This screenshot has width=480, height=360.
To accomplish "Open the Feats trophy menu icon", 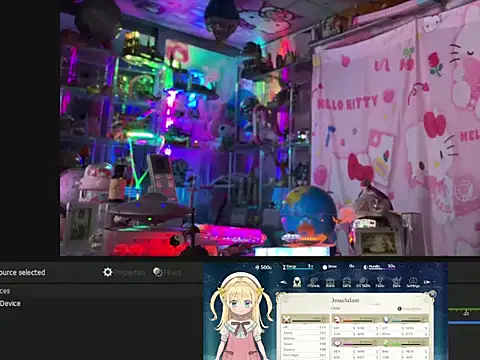I will (x=380, y=282).
